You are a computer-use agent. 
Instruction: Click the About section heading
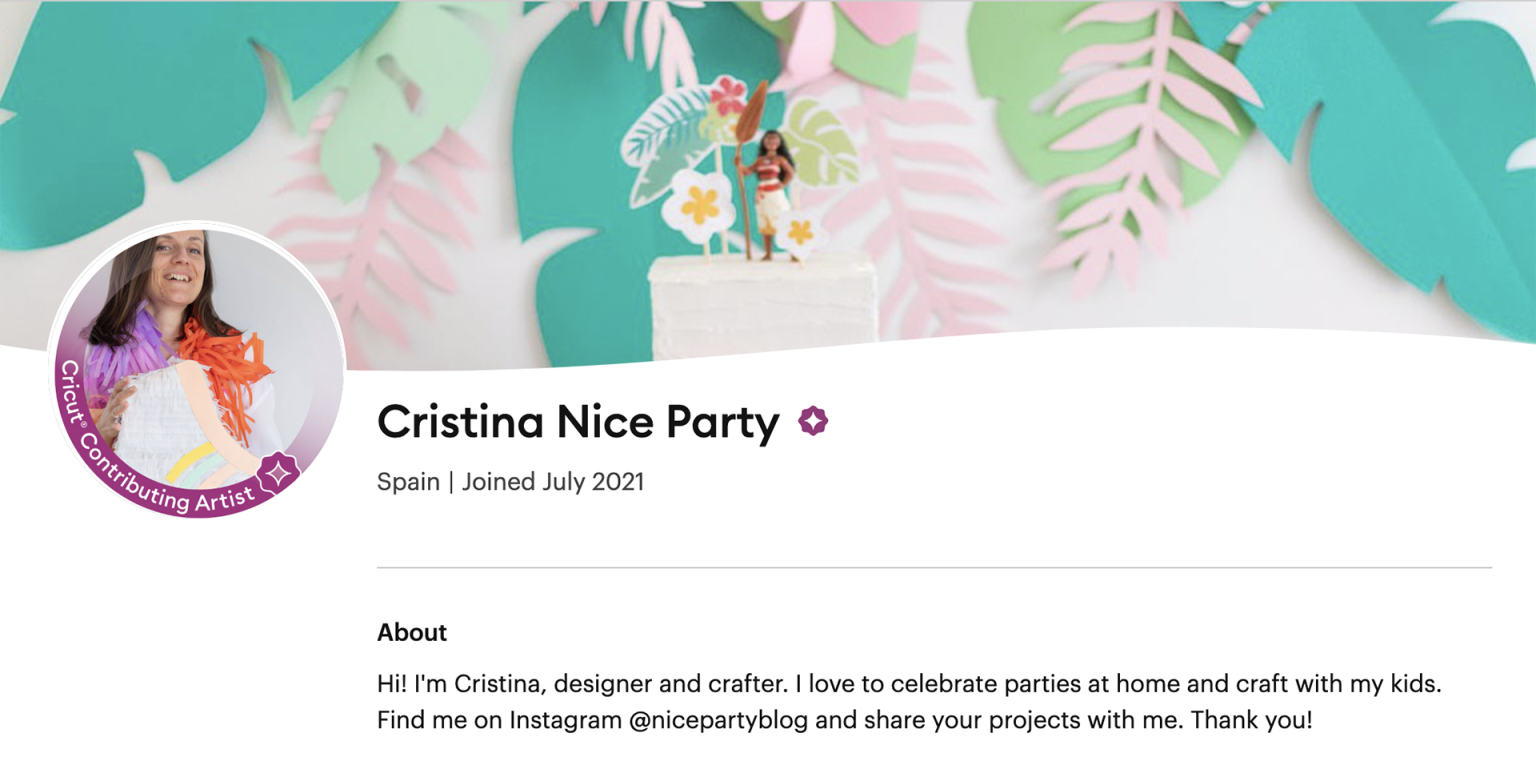click(412, 633)
